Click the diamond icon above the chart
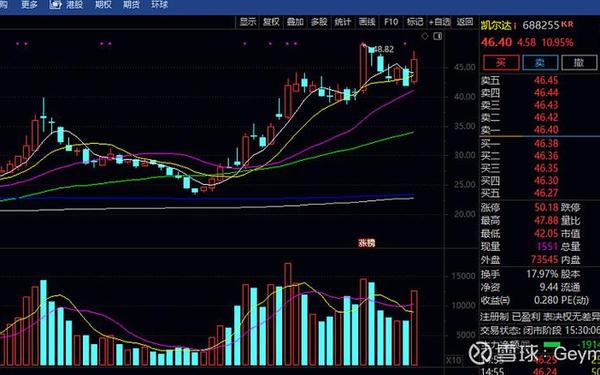600x375 pixels. (425, 36)
